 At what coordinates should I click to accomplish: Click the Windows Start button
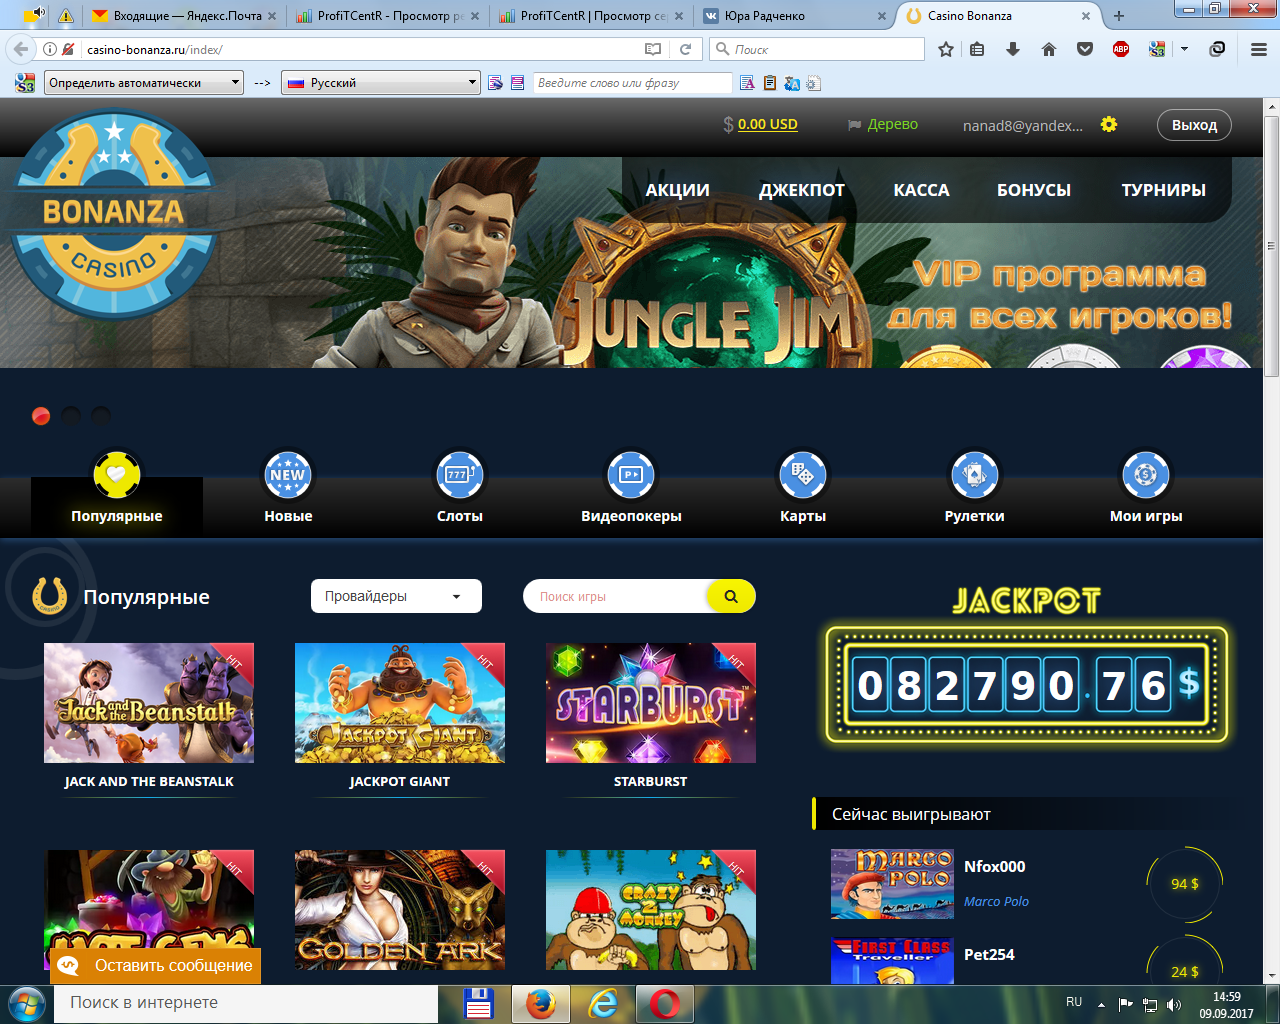click(x=25, y=1003)
